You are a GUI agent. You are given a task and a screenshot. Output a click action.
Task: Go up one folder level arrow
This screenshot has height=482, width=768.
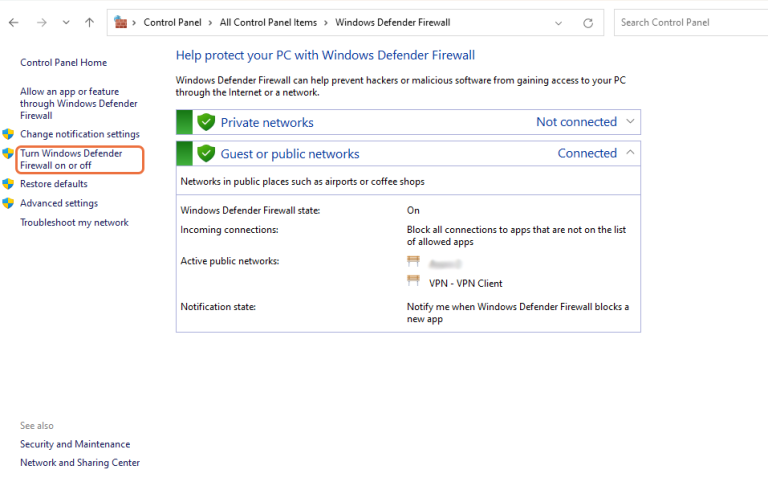[89, 22]
